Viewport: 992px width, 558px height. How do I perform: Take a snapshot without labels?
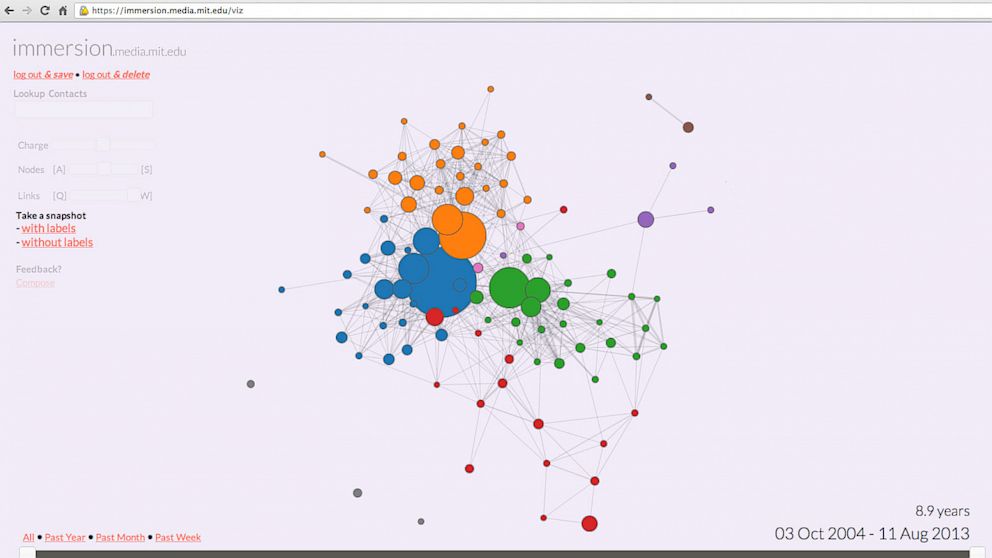click(57, 242)
